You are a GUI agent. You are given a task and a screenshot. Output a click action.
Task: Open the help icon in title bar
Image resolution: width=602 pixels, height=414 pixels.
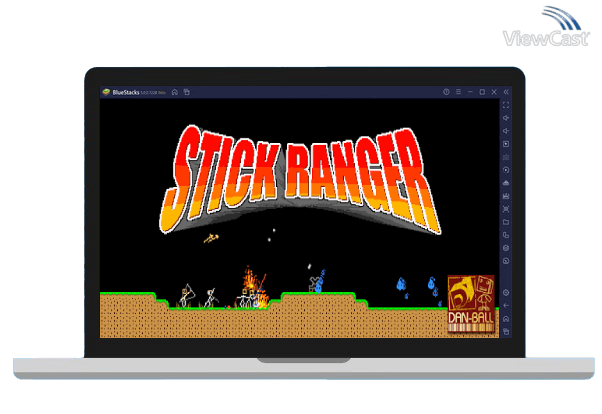446,92
